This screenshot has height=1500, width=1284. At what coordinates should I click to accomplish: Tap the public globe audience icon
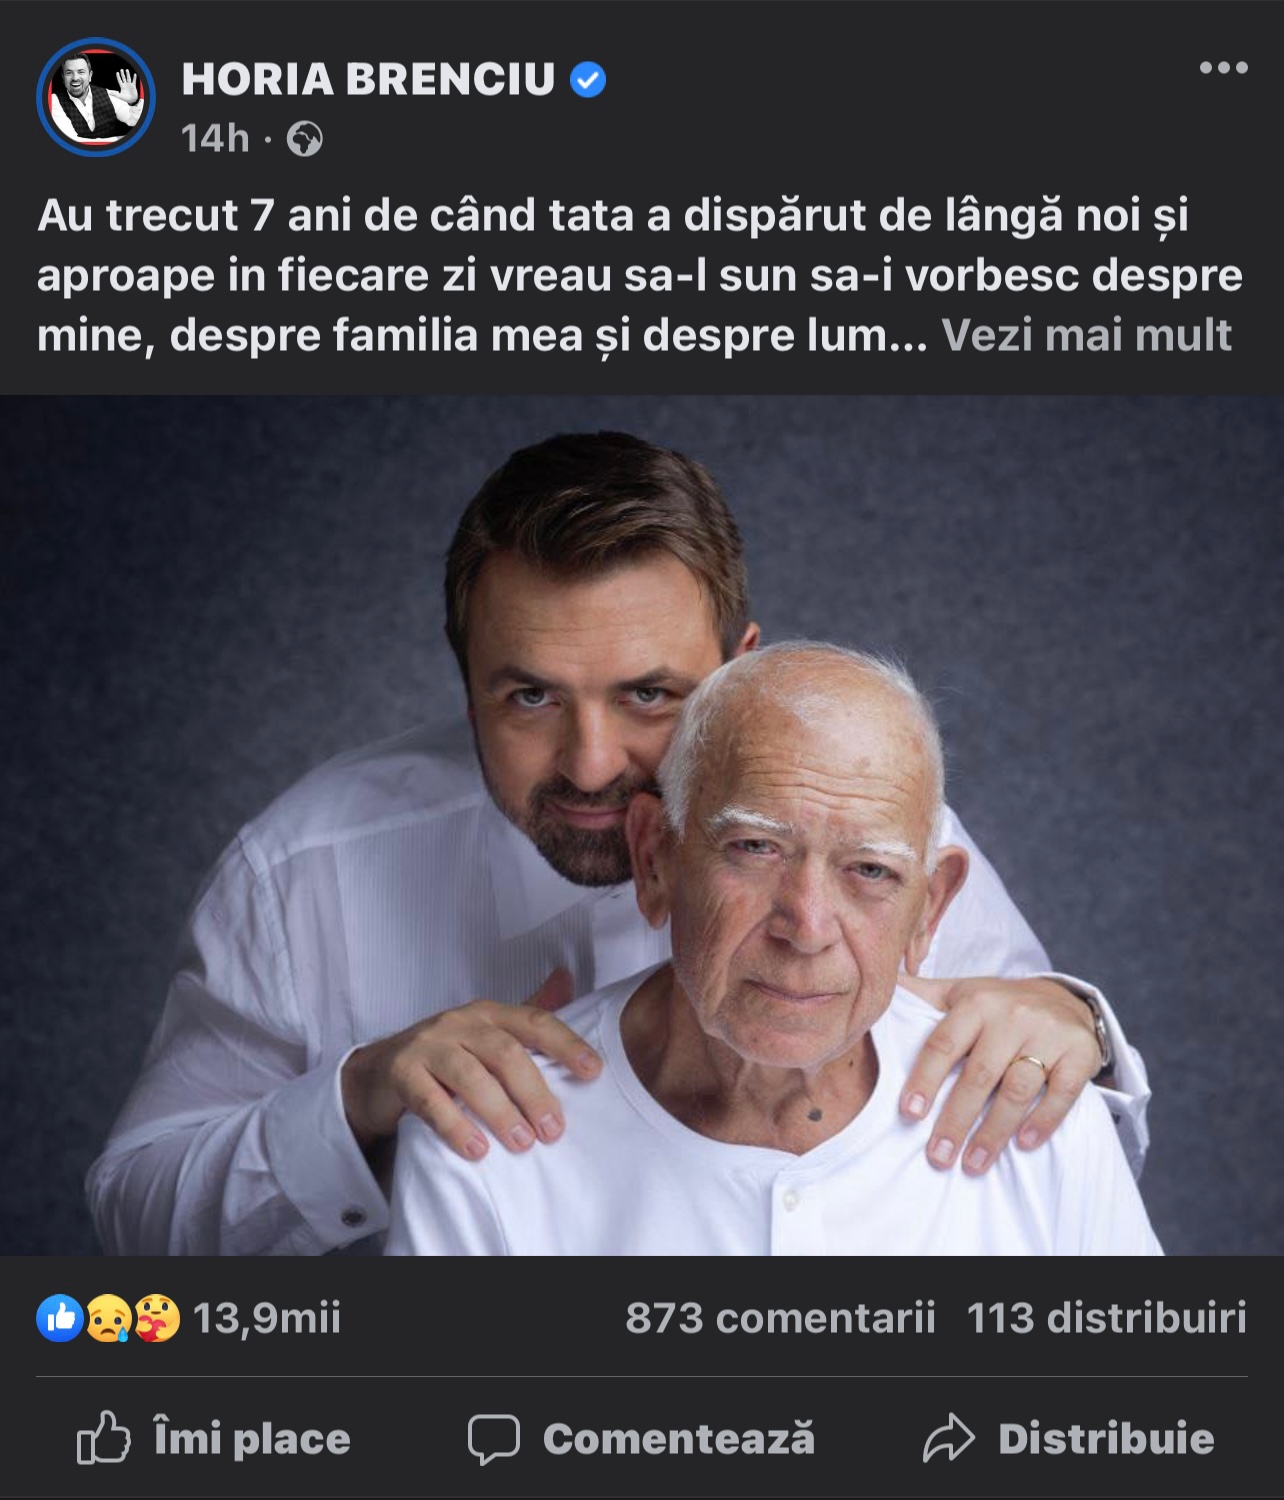pyautogui.click(x=305, y=139)
